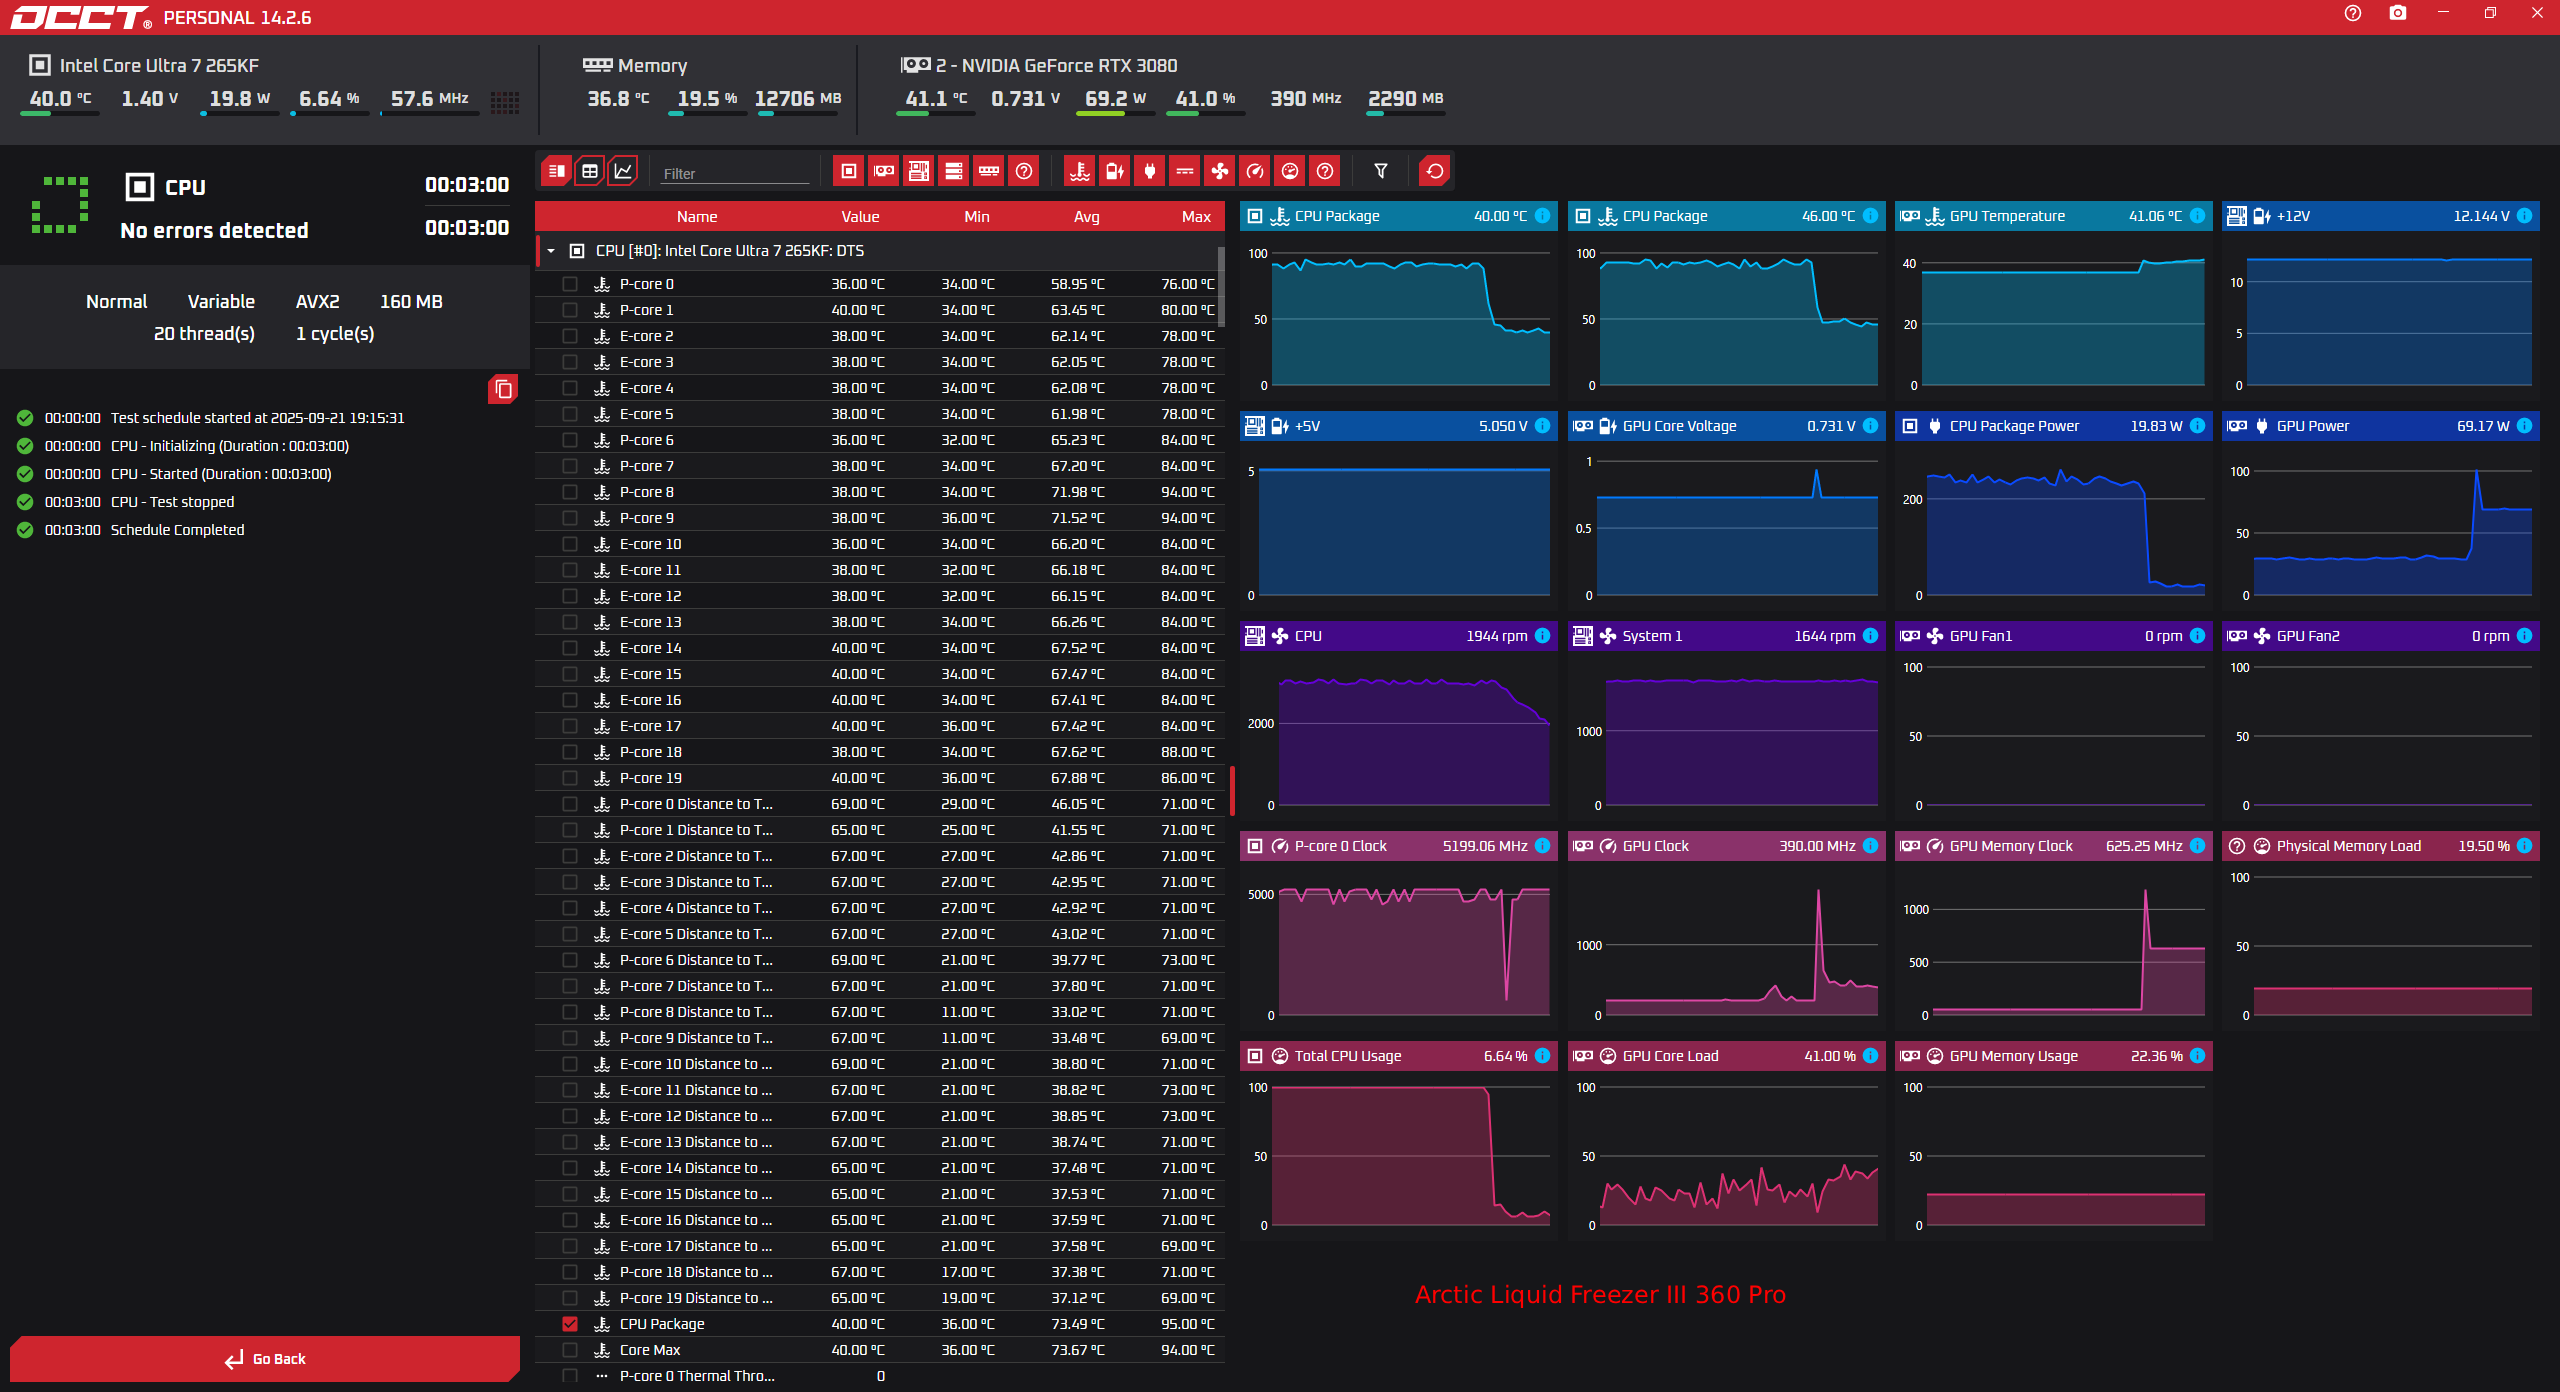Sort the sensor table by Max column
Viewport: 2560px width, 1392px height.
(1196, 216)
